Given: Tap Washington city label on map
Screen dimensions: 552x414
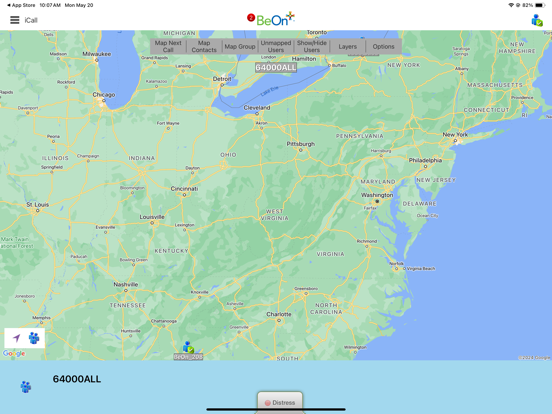Looking at the screenshot, I should click(377, 195).
